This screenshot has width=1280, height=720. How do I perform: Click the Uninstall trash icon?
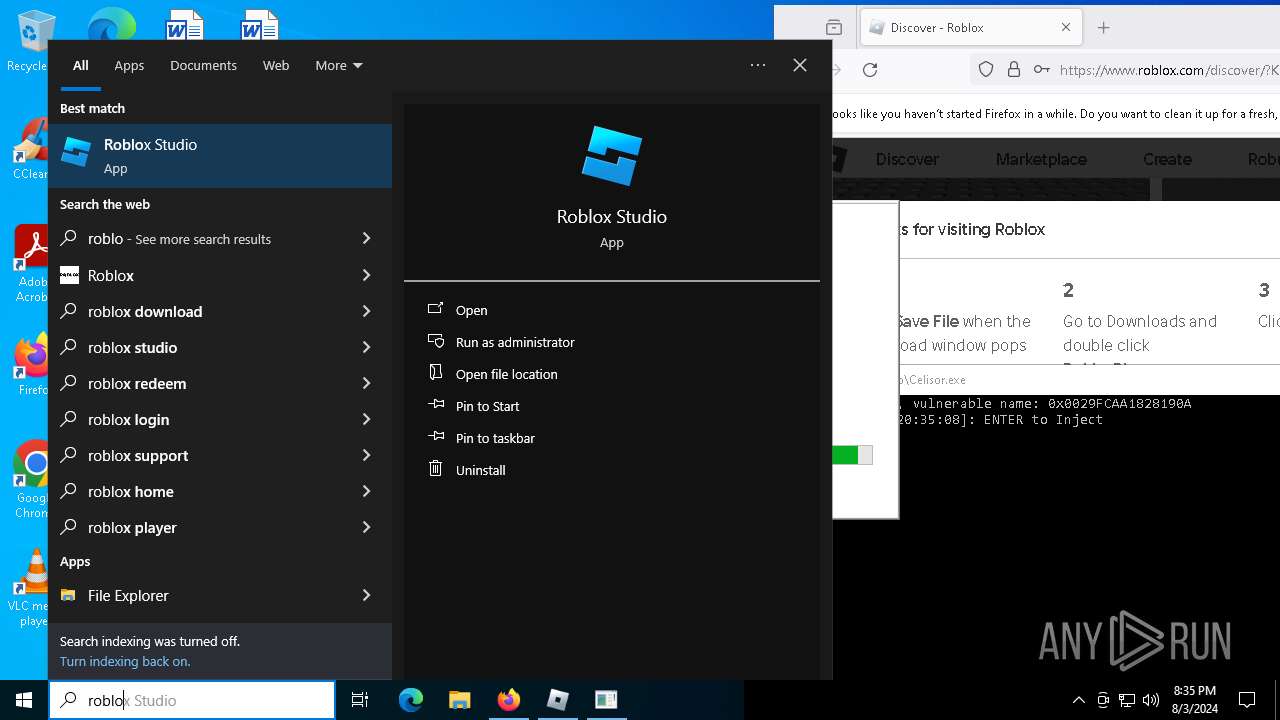coord(435,469)
